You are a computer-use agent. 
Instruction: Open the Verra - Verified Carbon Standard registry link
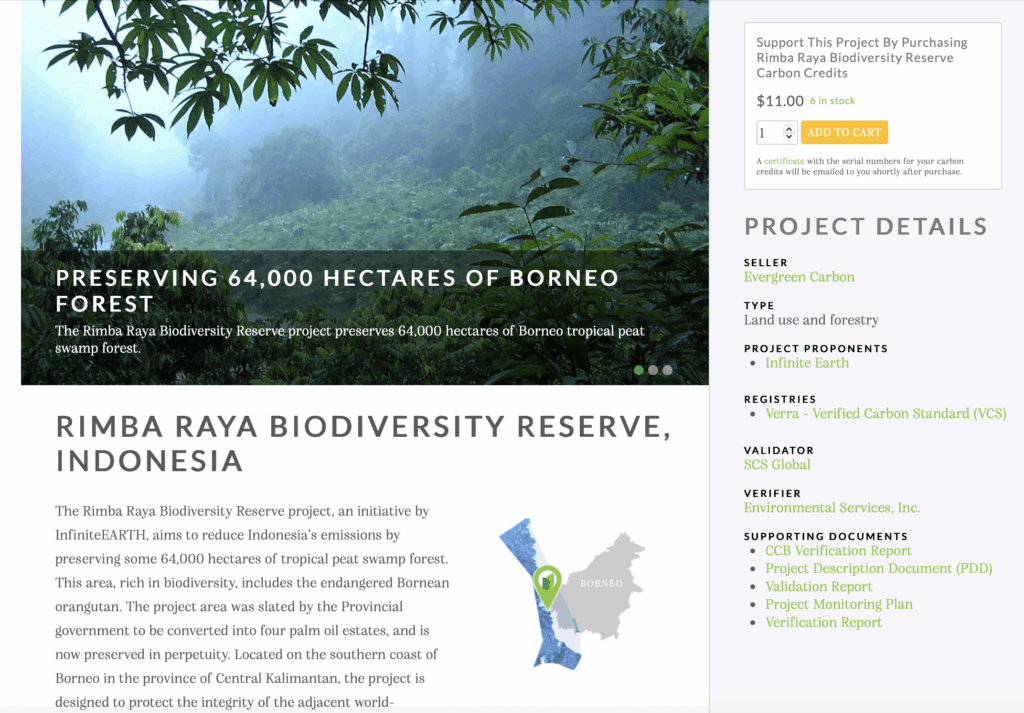[x=885, y=413]
